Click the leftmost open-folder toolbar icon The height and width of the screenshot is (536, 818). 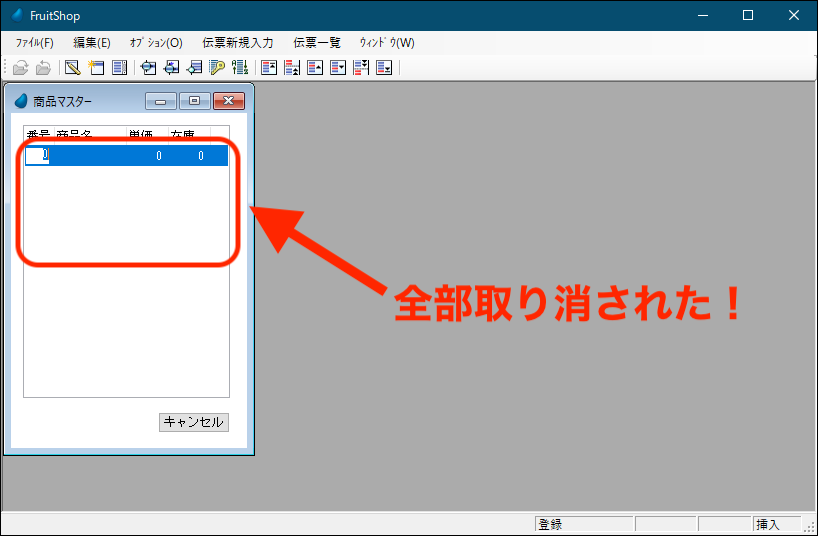[20, 68]
